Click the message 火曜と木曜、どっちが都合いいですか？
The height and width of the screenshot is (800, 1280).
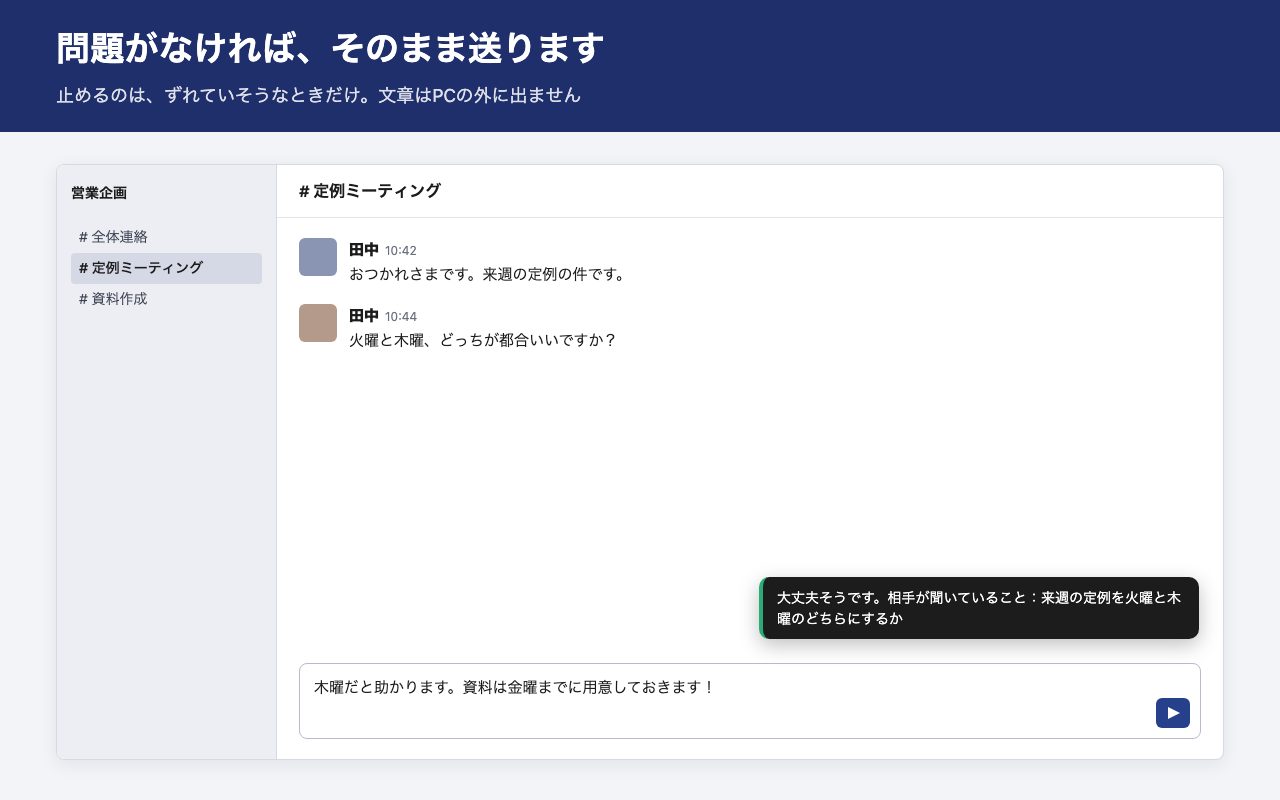(x=484, y=340)
